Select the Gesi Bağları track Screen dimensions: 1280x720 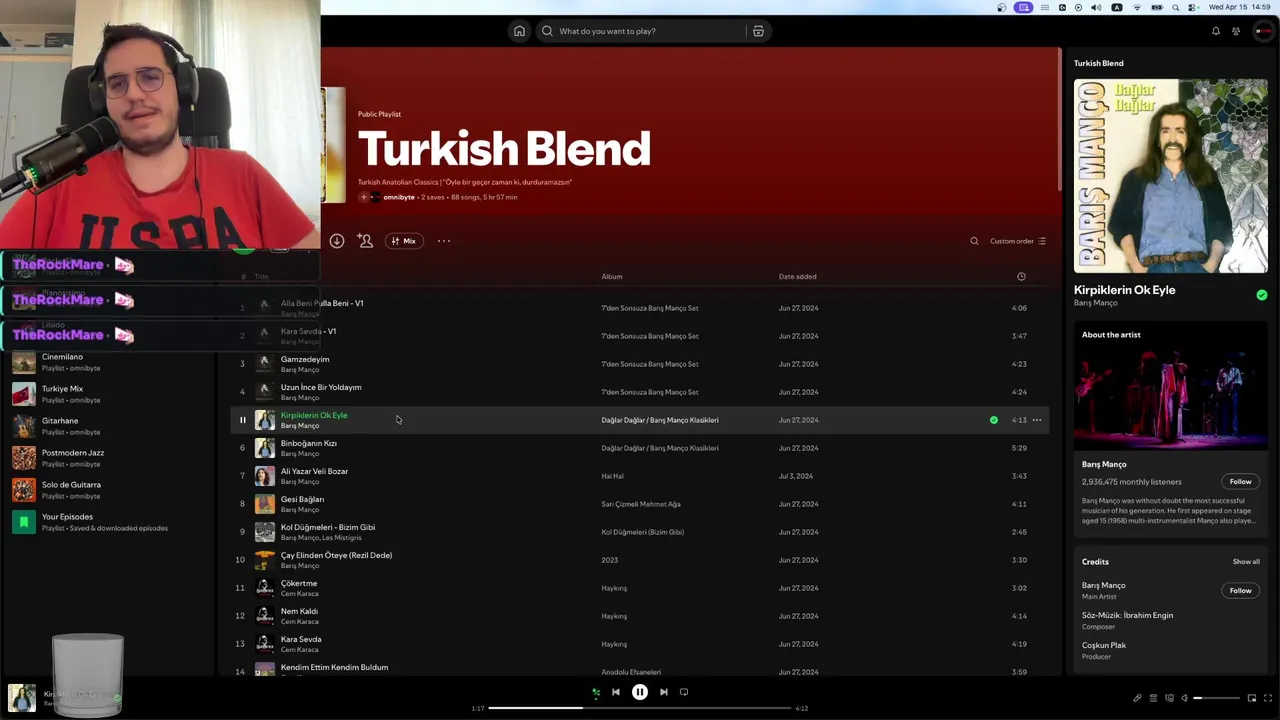640,504
